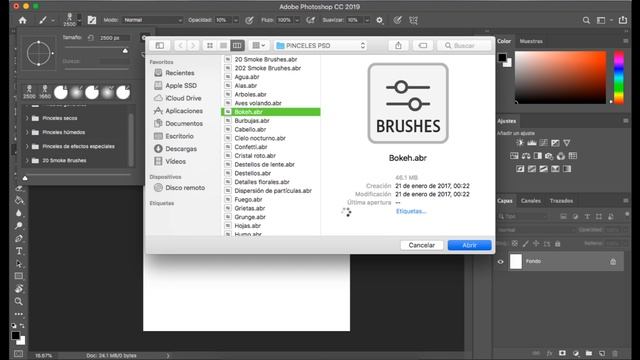Click the Cancelar button

point(422,245)
